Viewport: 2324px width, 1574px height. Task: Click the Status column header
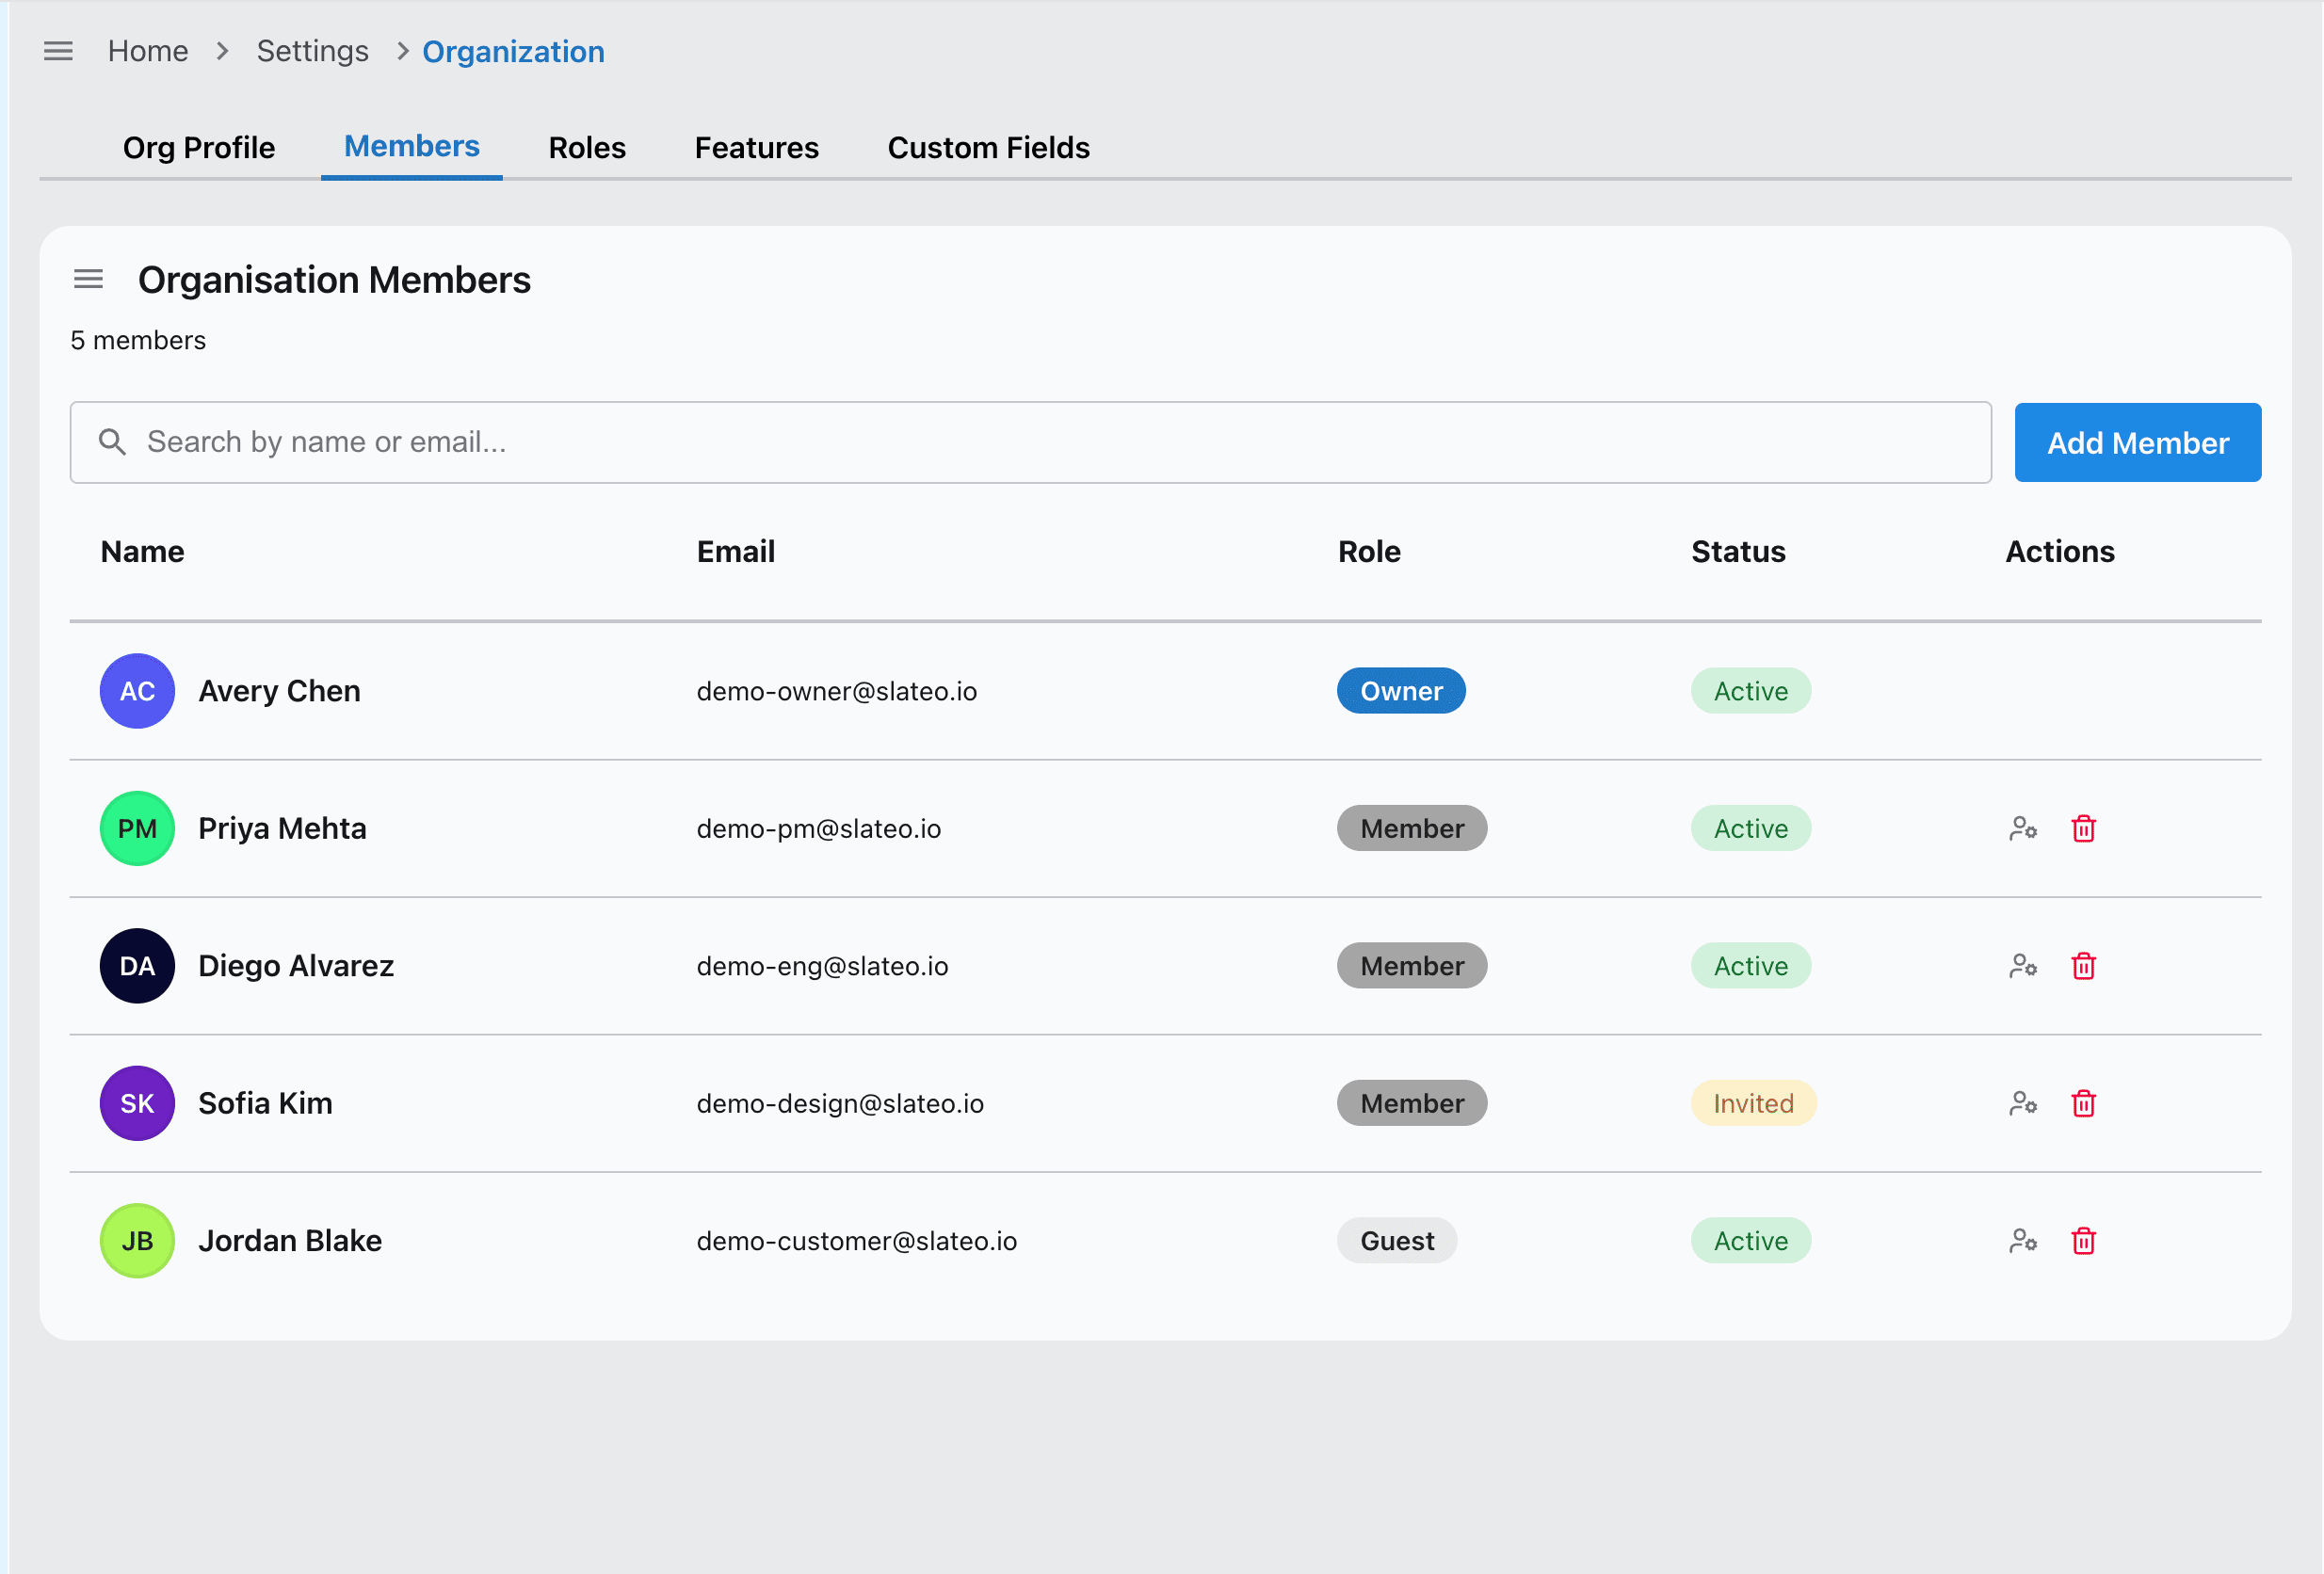1739,552
